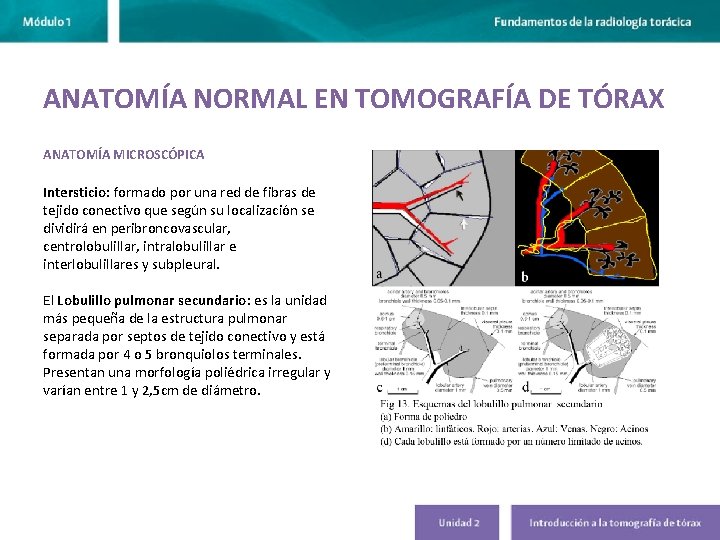Click the bold word 'Intersticio:'

click(77, 192)
